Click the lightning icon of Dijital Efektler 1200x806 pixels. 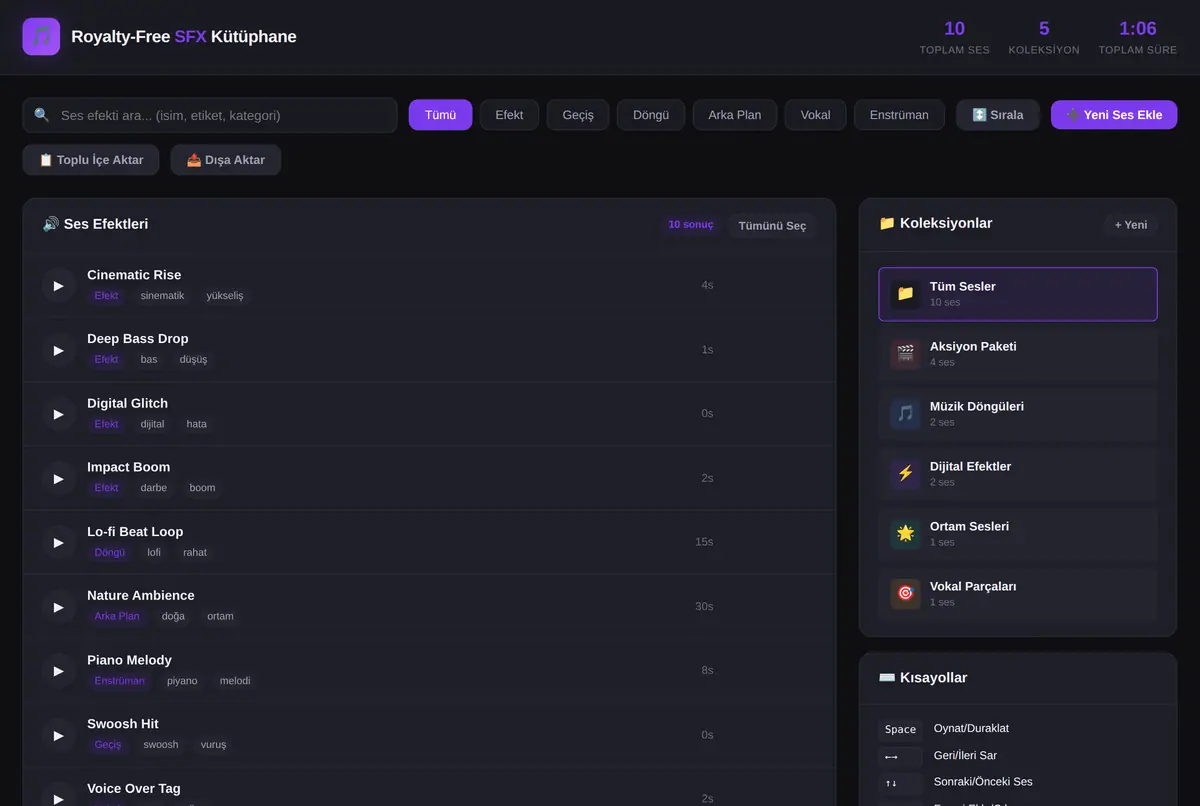coord(906,474)
